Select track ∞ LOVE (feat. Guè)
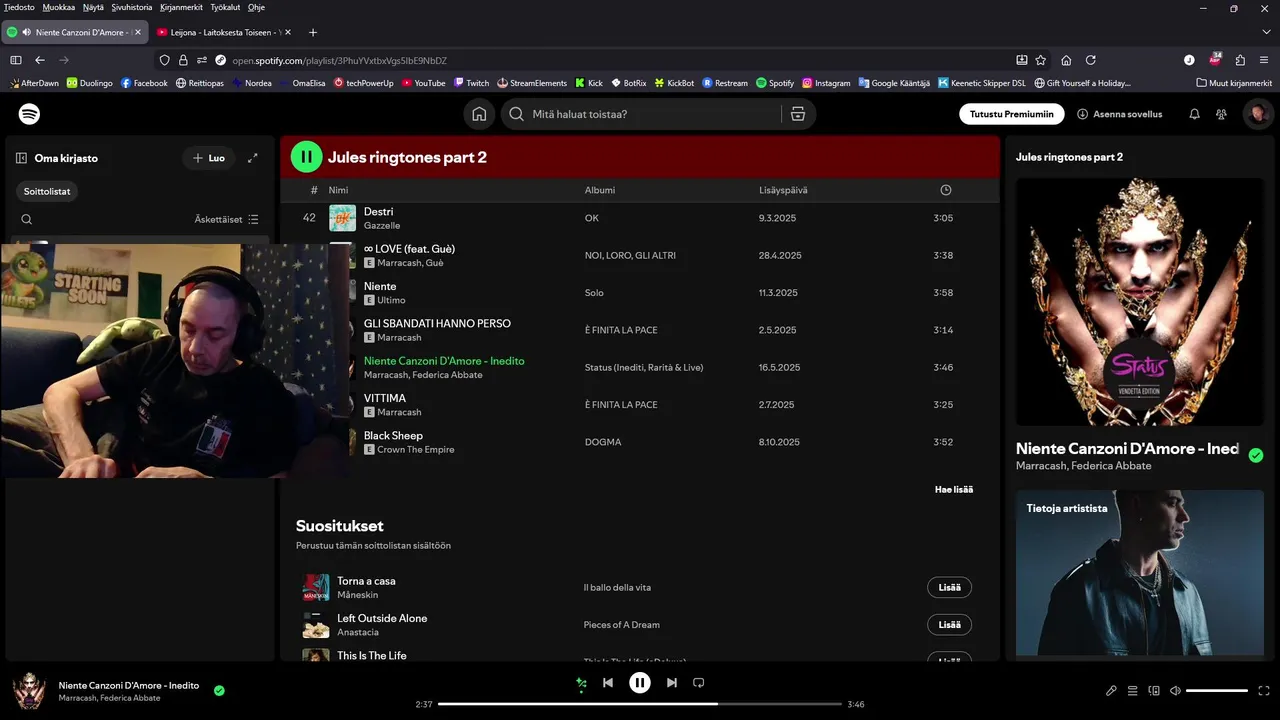 point(409,249)
